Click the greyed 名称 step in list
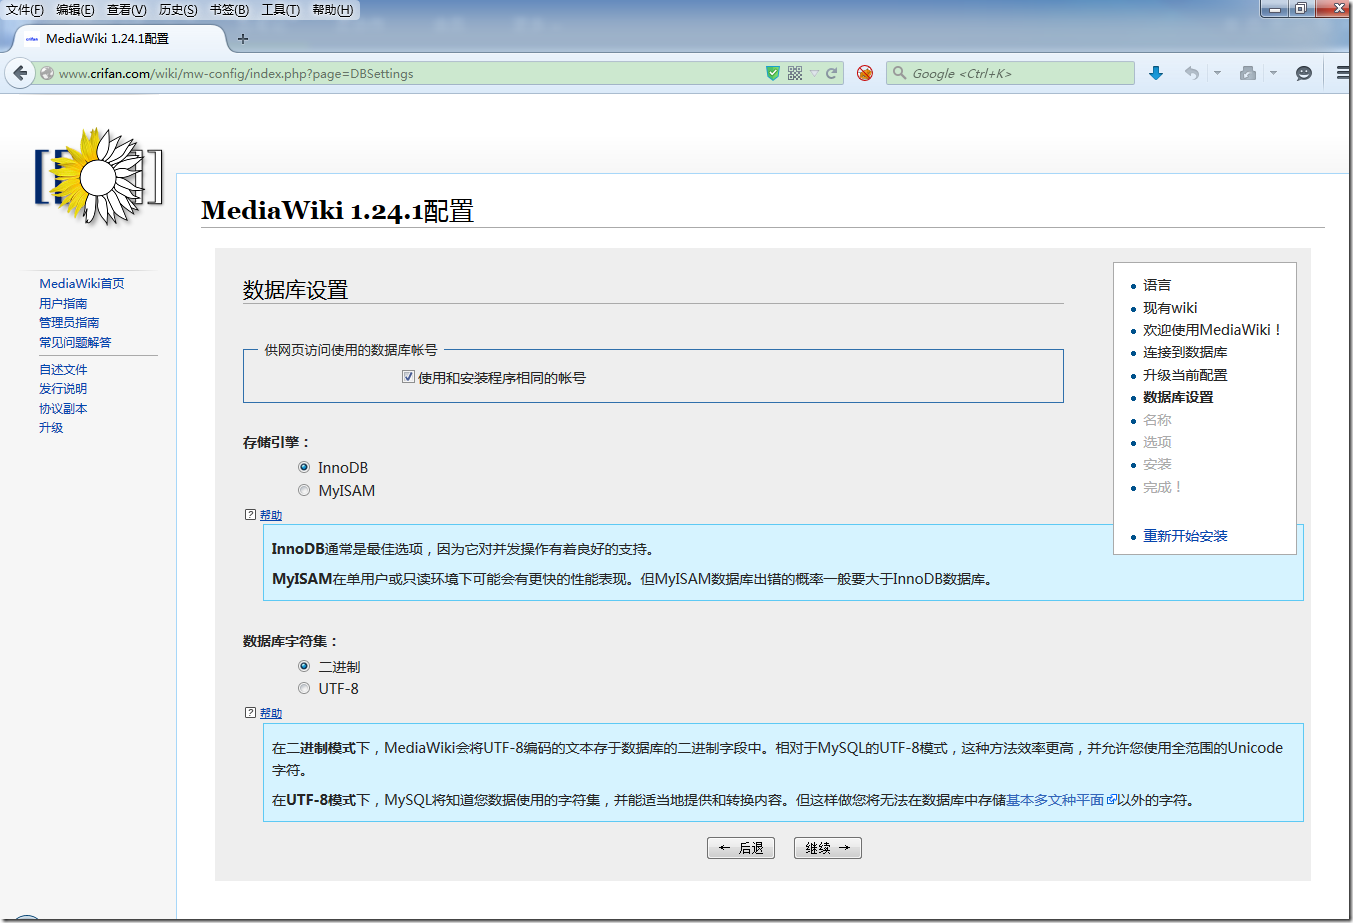 pyautogui.click(x=1157, y=420)
